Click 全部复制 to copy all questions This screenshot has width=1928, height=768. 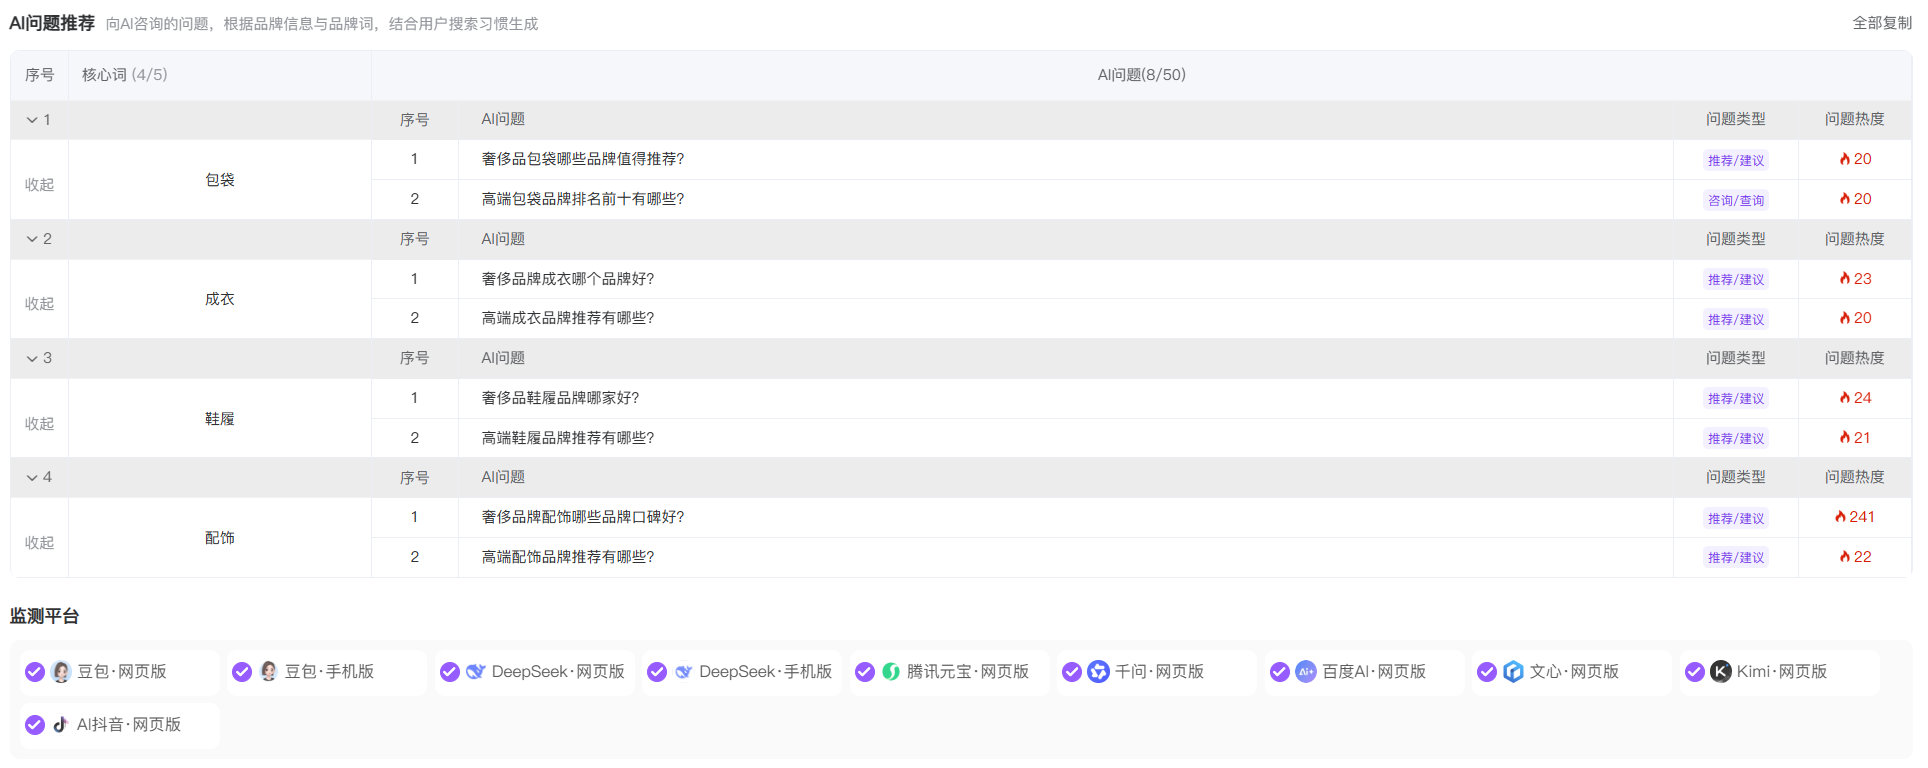point(1881,23)
